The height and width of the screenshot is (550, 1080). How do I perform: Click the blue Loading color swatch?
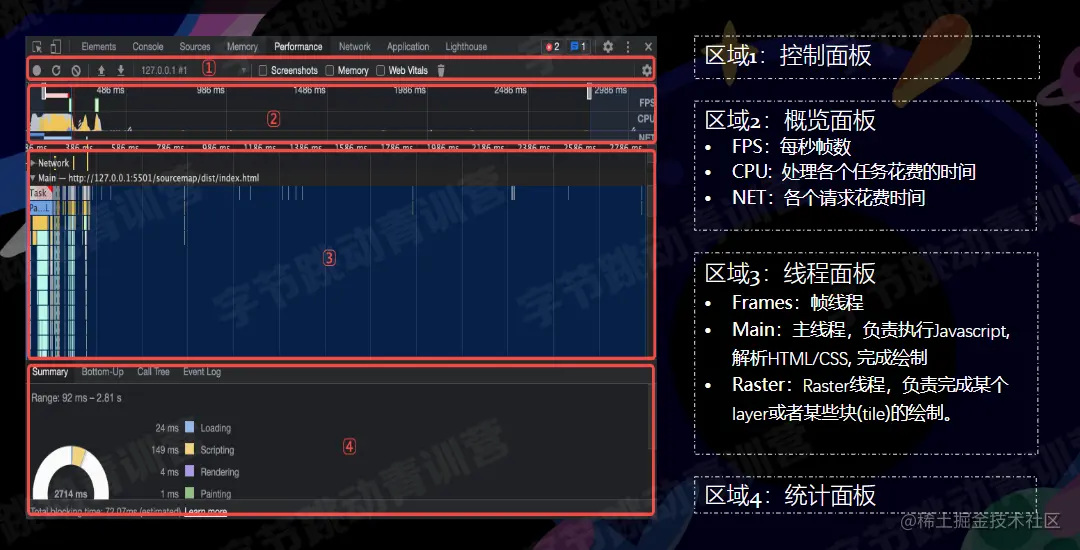pos(189,427)
